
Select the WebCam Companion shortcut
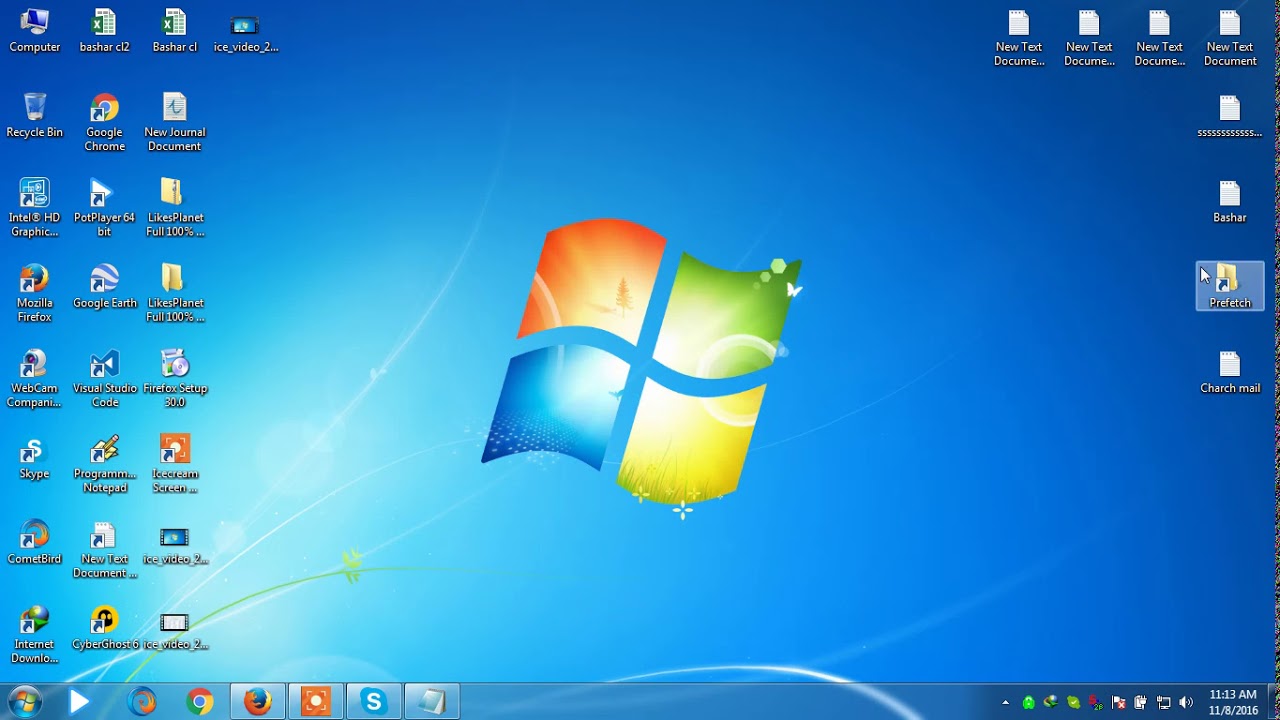point(35,378)
